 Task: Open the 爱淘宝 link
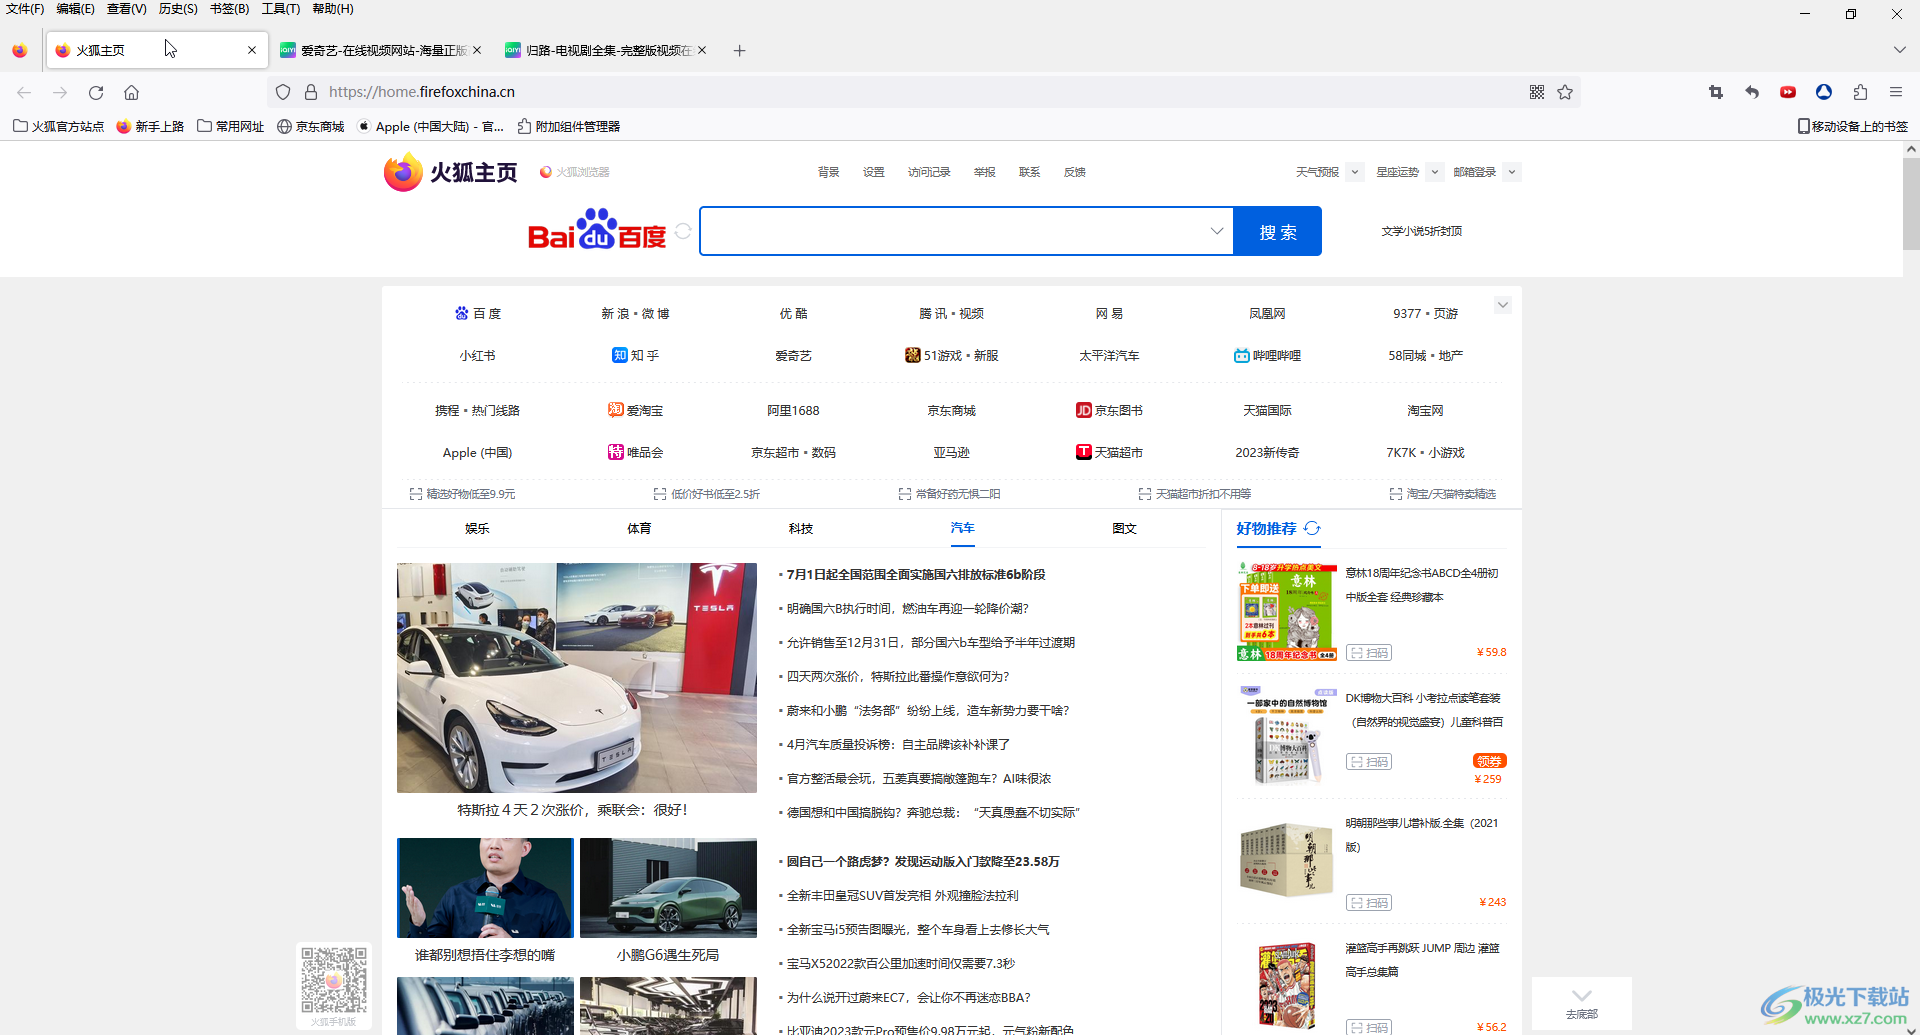click(x=635, y=410)
